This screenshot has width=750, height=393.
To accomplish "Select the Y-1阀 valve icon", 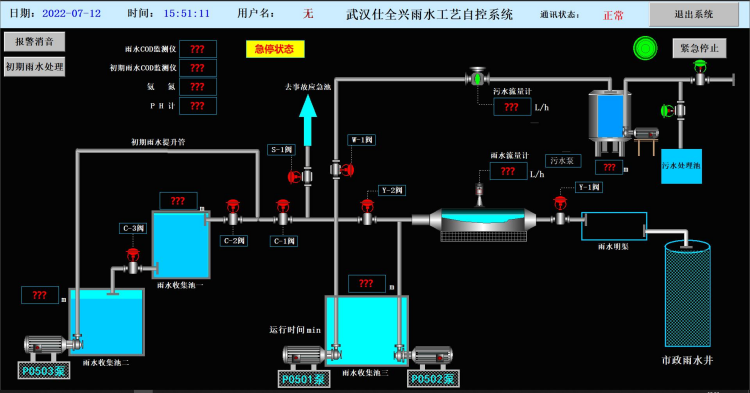I will click(560, 210).
